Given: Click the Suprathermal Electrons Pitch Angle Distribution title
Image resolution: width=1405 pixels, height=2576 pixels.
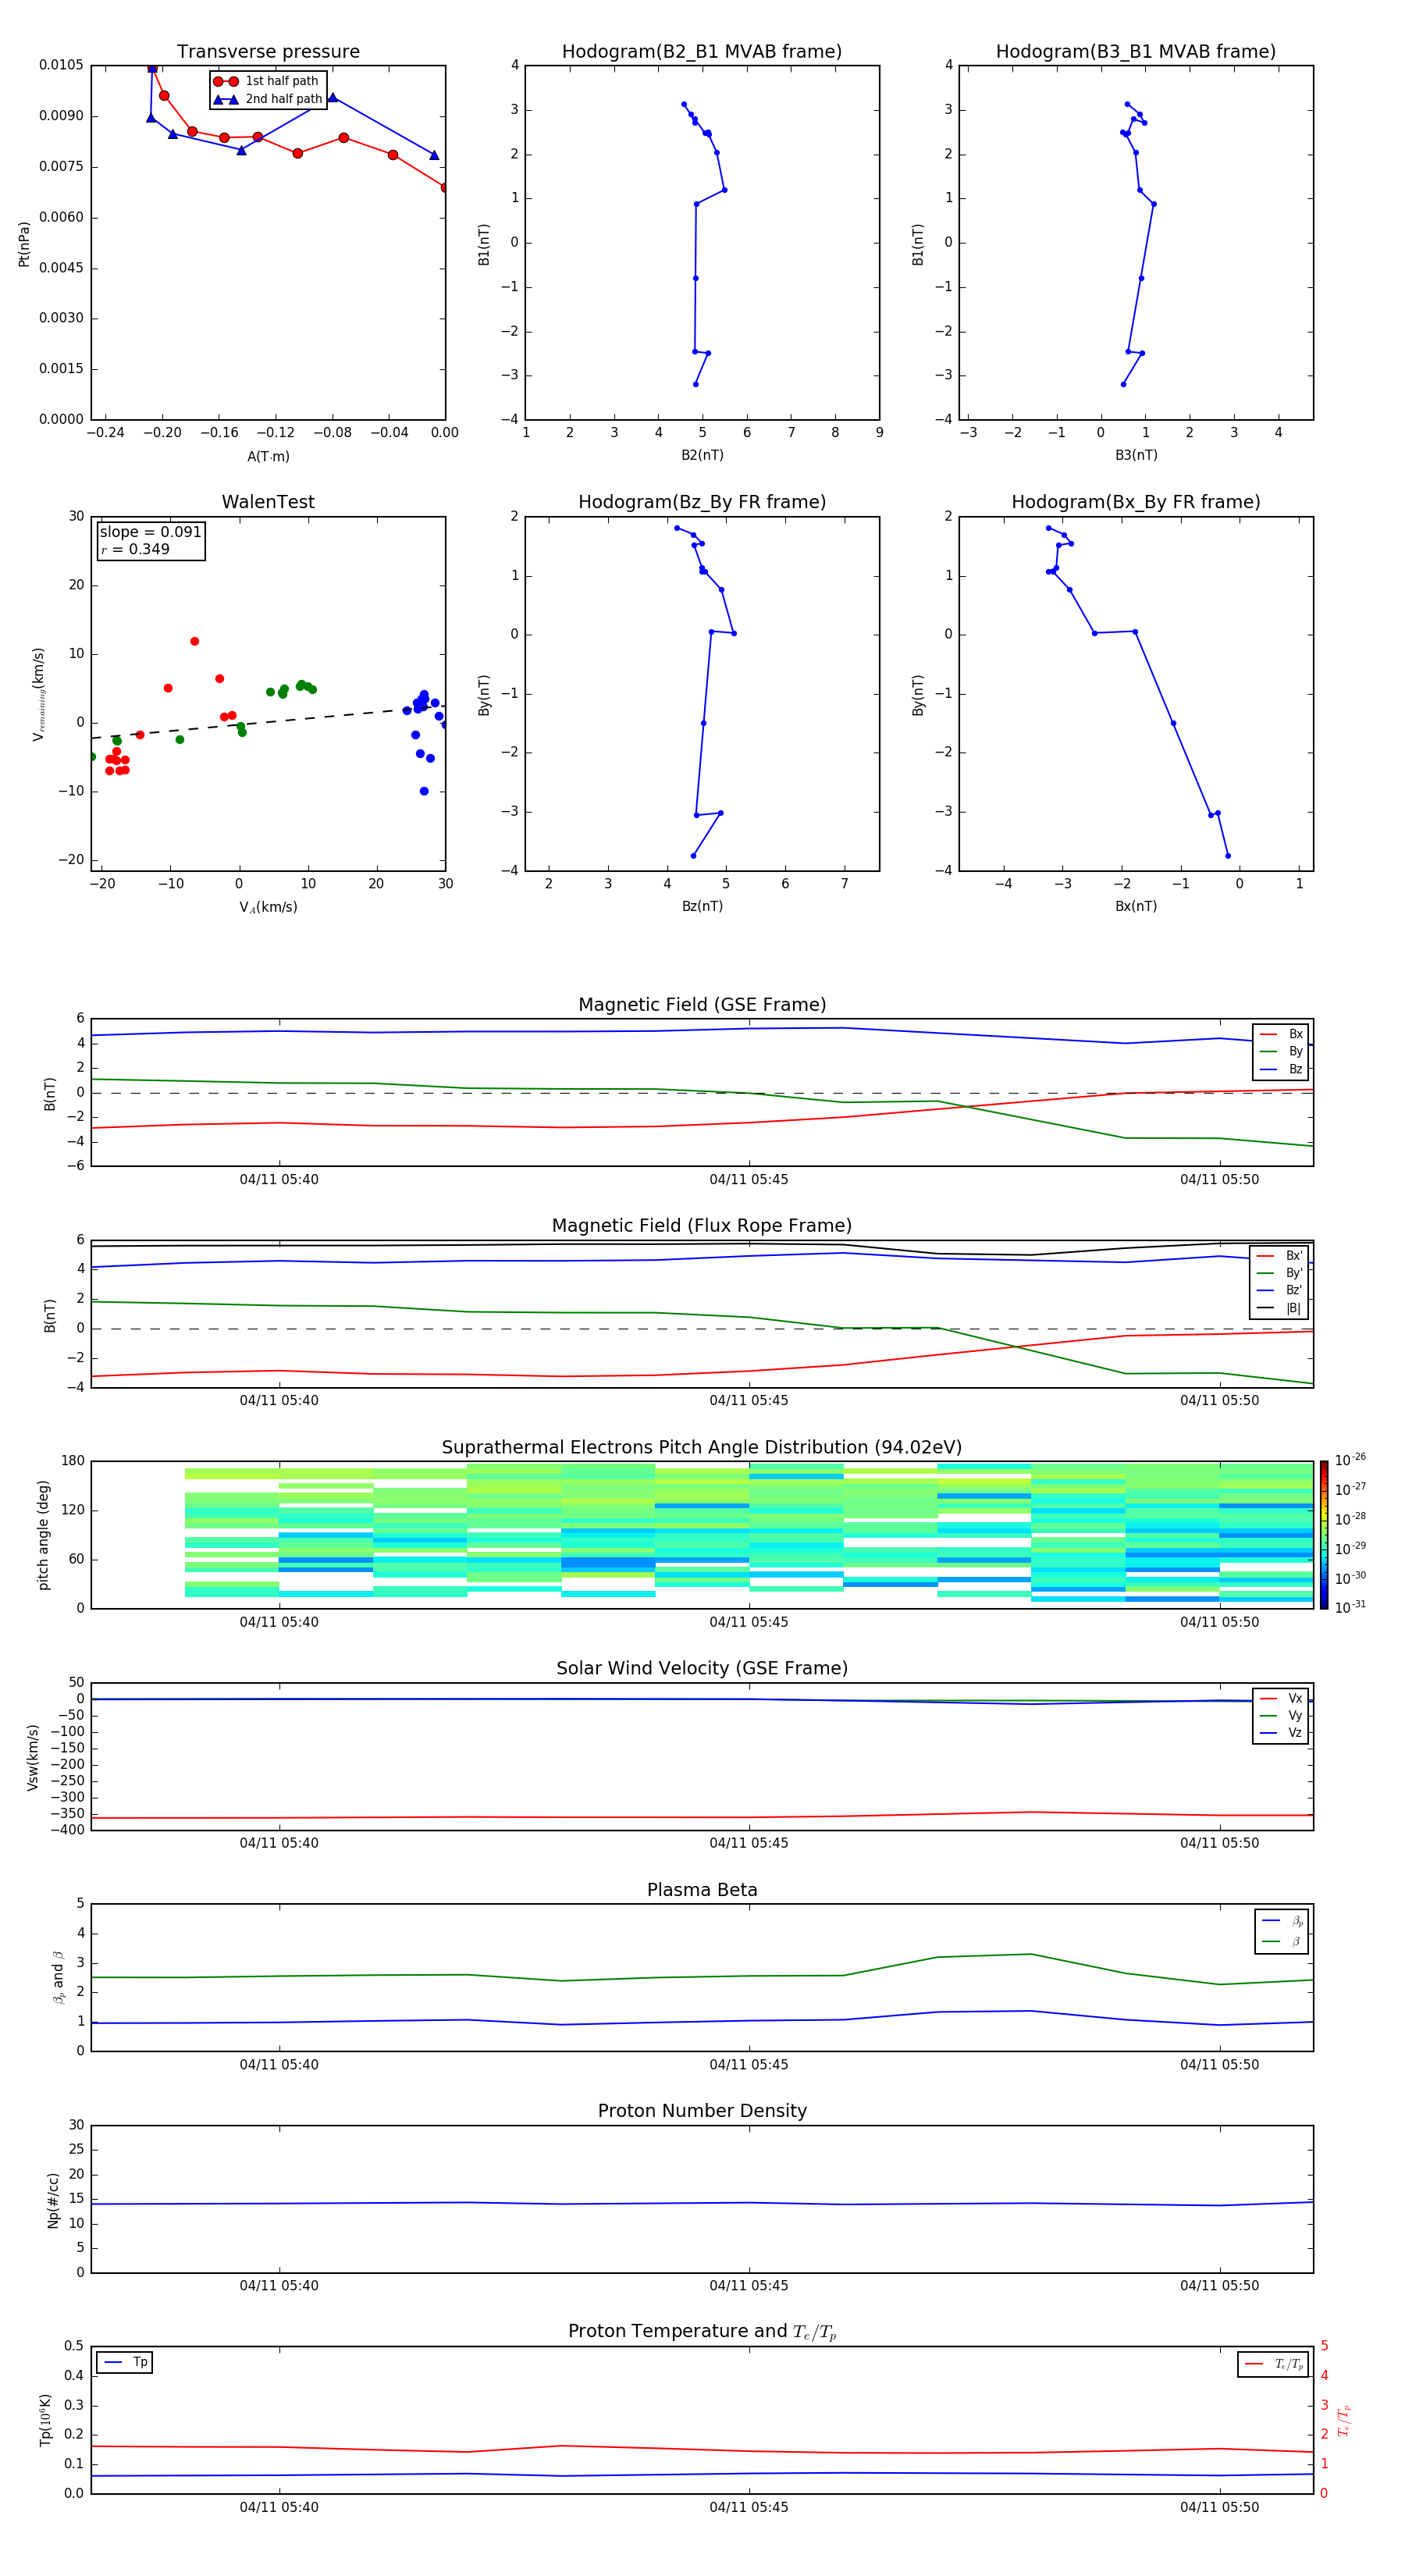Looking at the screenshot, I should [x=702, y=1448].
